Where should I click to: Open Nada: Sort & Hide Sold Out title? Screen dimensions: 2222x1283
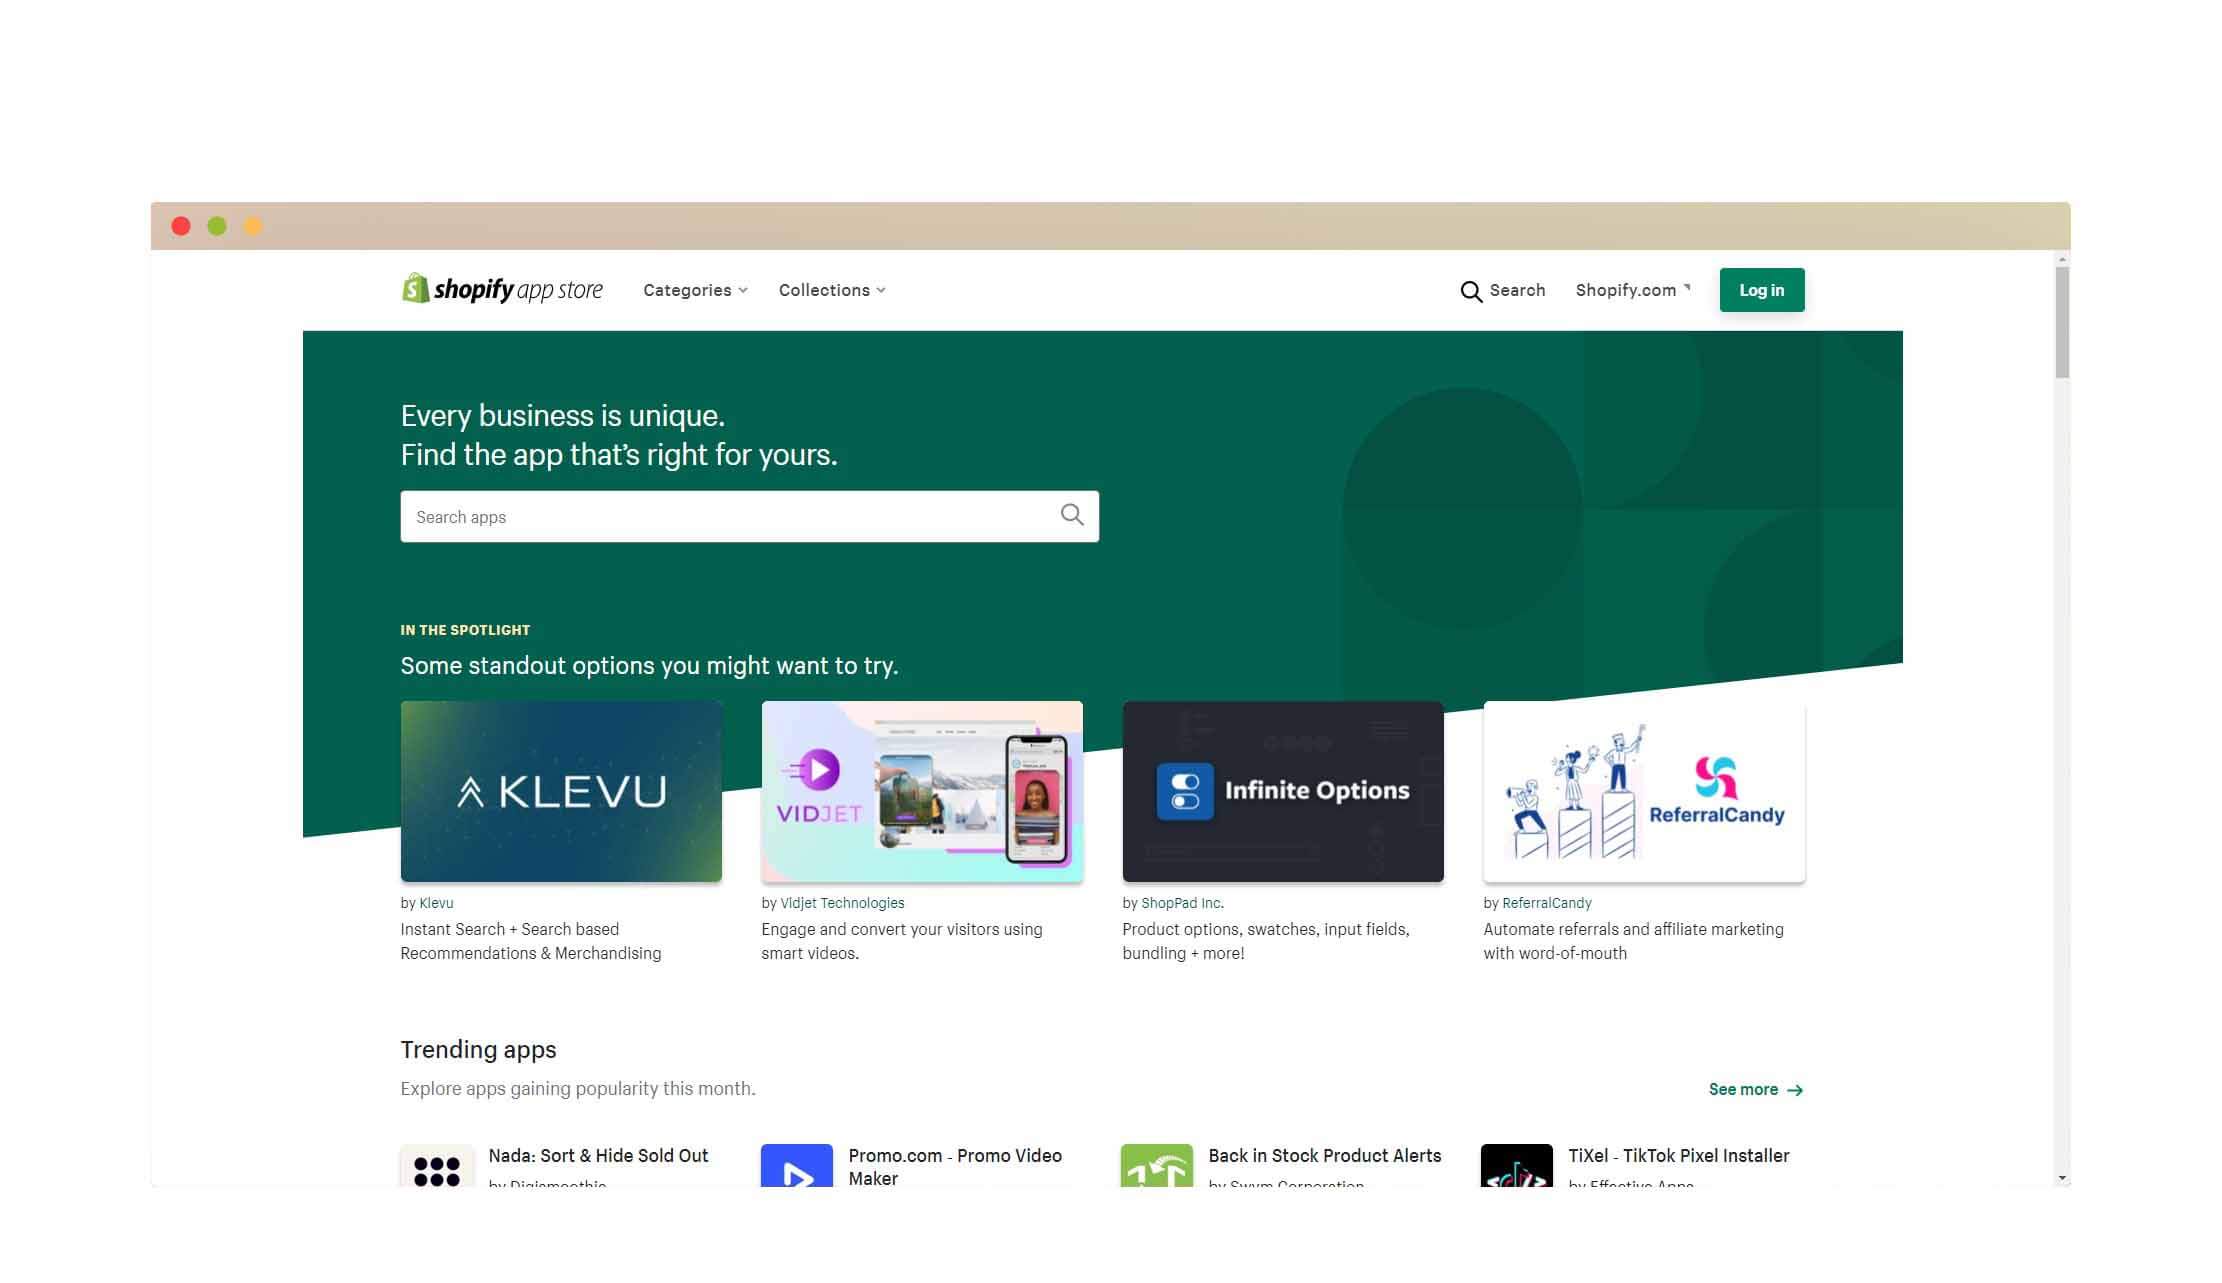(x=598, y=1155)
